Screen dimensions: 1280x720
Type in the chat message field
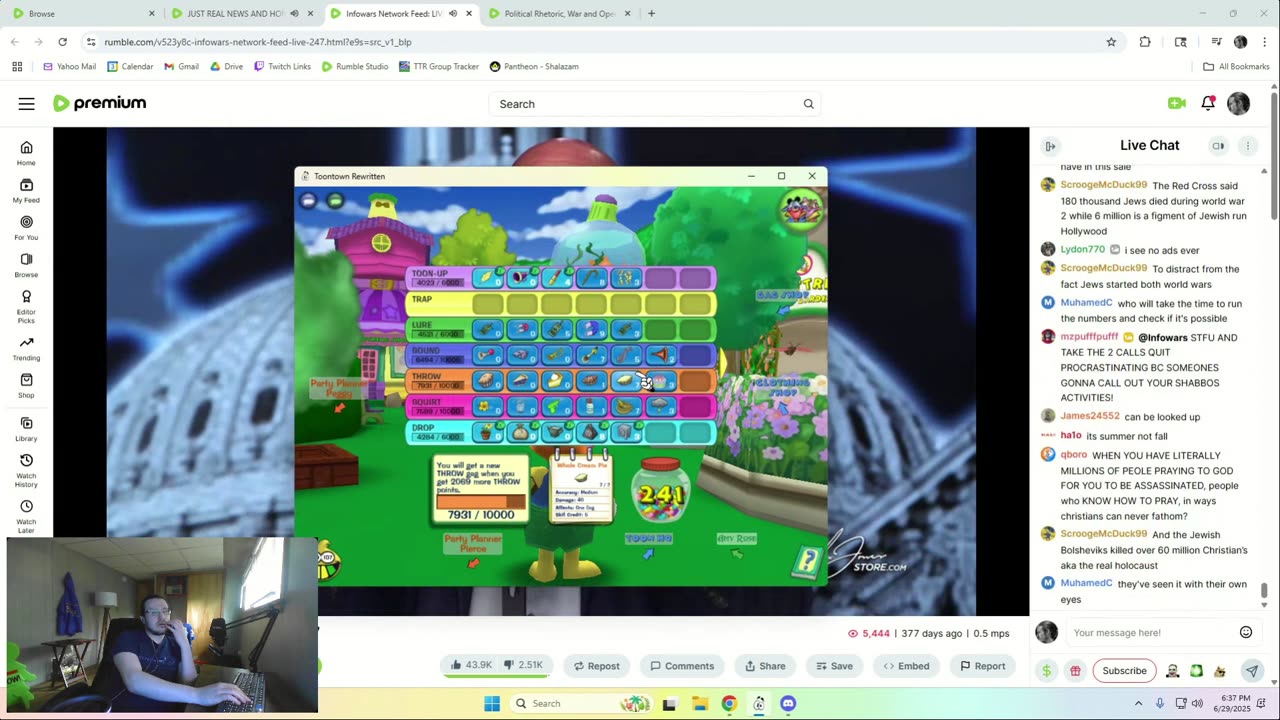click(1150, 632)
